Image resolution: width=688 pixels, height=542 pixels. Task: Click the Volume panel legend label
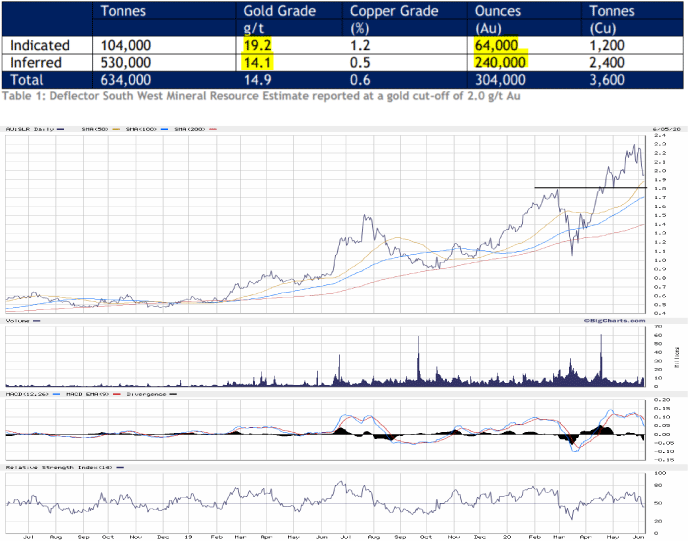(17, 320)
